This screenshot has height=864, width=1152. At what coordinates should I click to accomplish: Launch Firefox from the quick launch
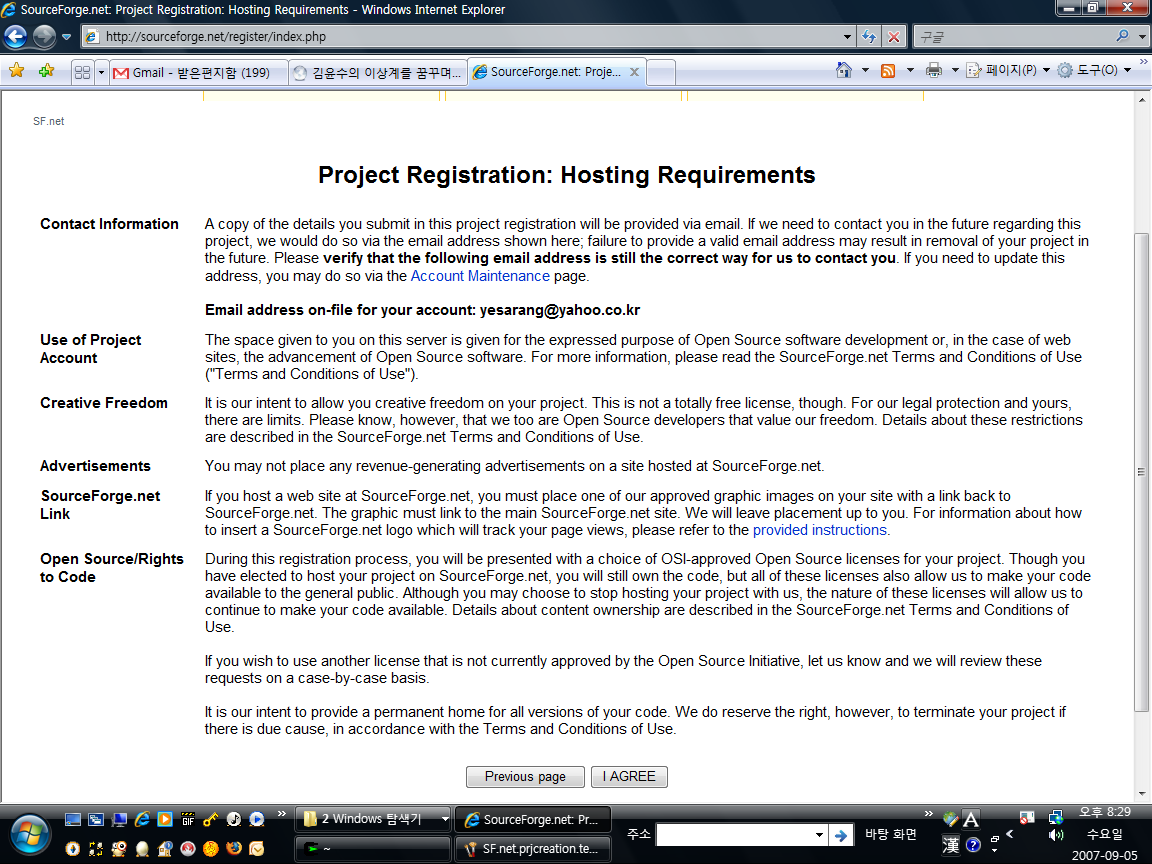click(234, 849)
